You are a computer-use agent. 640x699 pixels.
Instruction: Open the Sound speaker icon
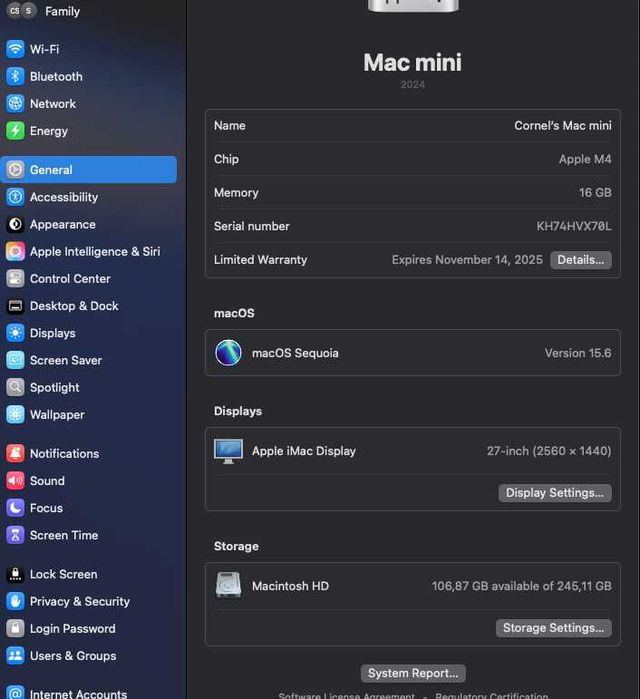pos(15,481)
